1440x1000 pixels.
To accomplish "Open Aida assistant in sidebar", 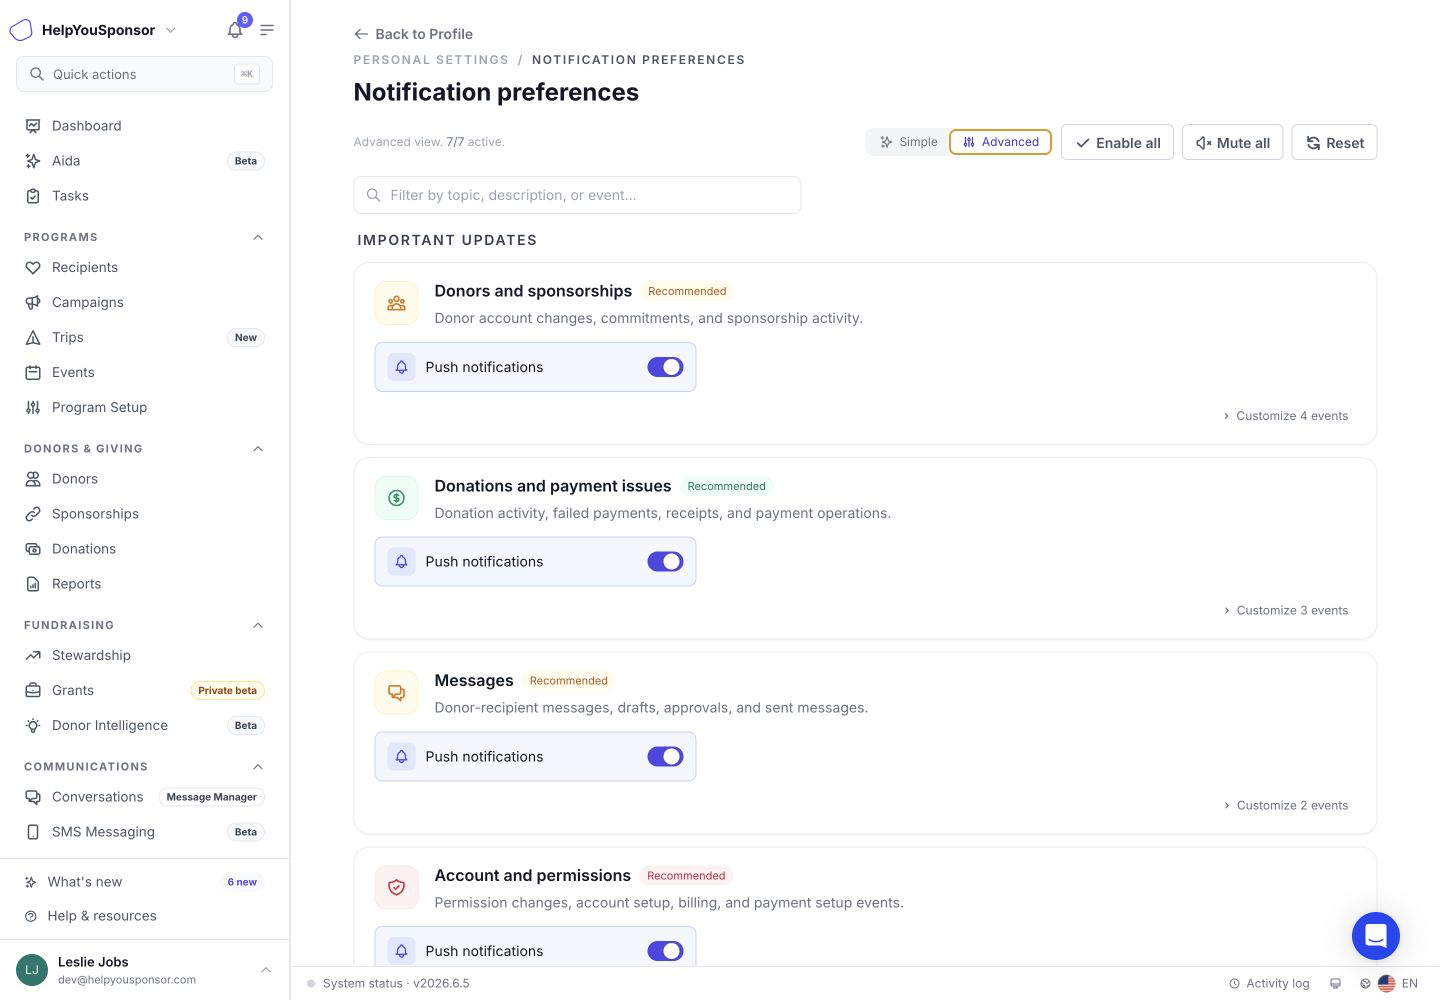I will tap(144, 161).
